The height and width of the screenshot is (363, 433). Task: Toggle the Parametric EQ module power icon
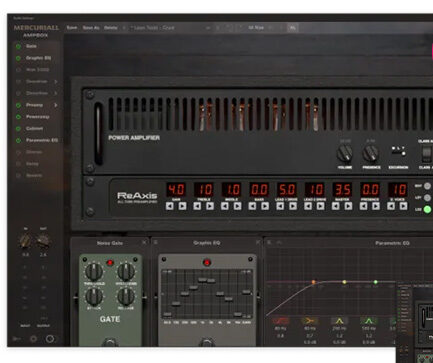tap(18, 140)
